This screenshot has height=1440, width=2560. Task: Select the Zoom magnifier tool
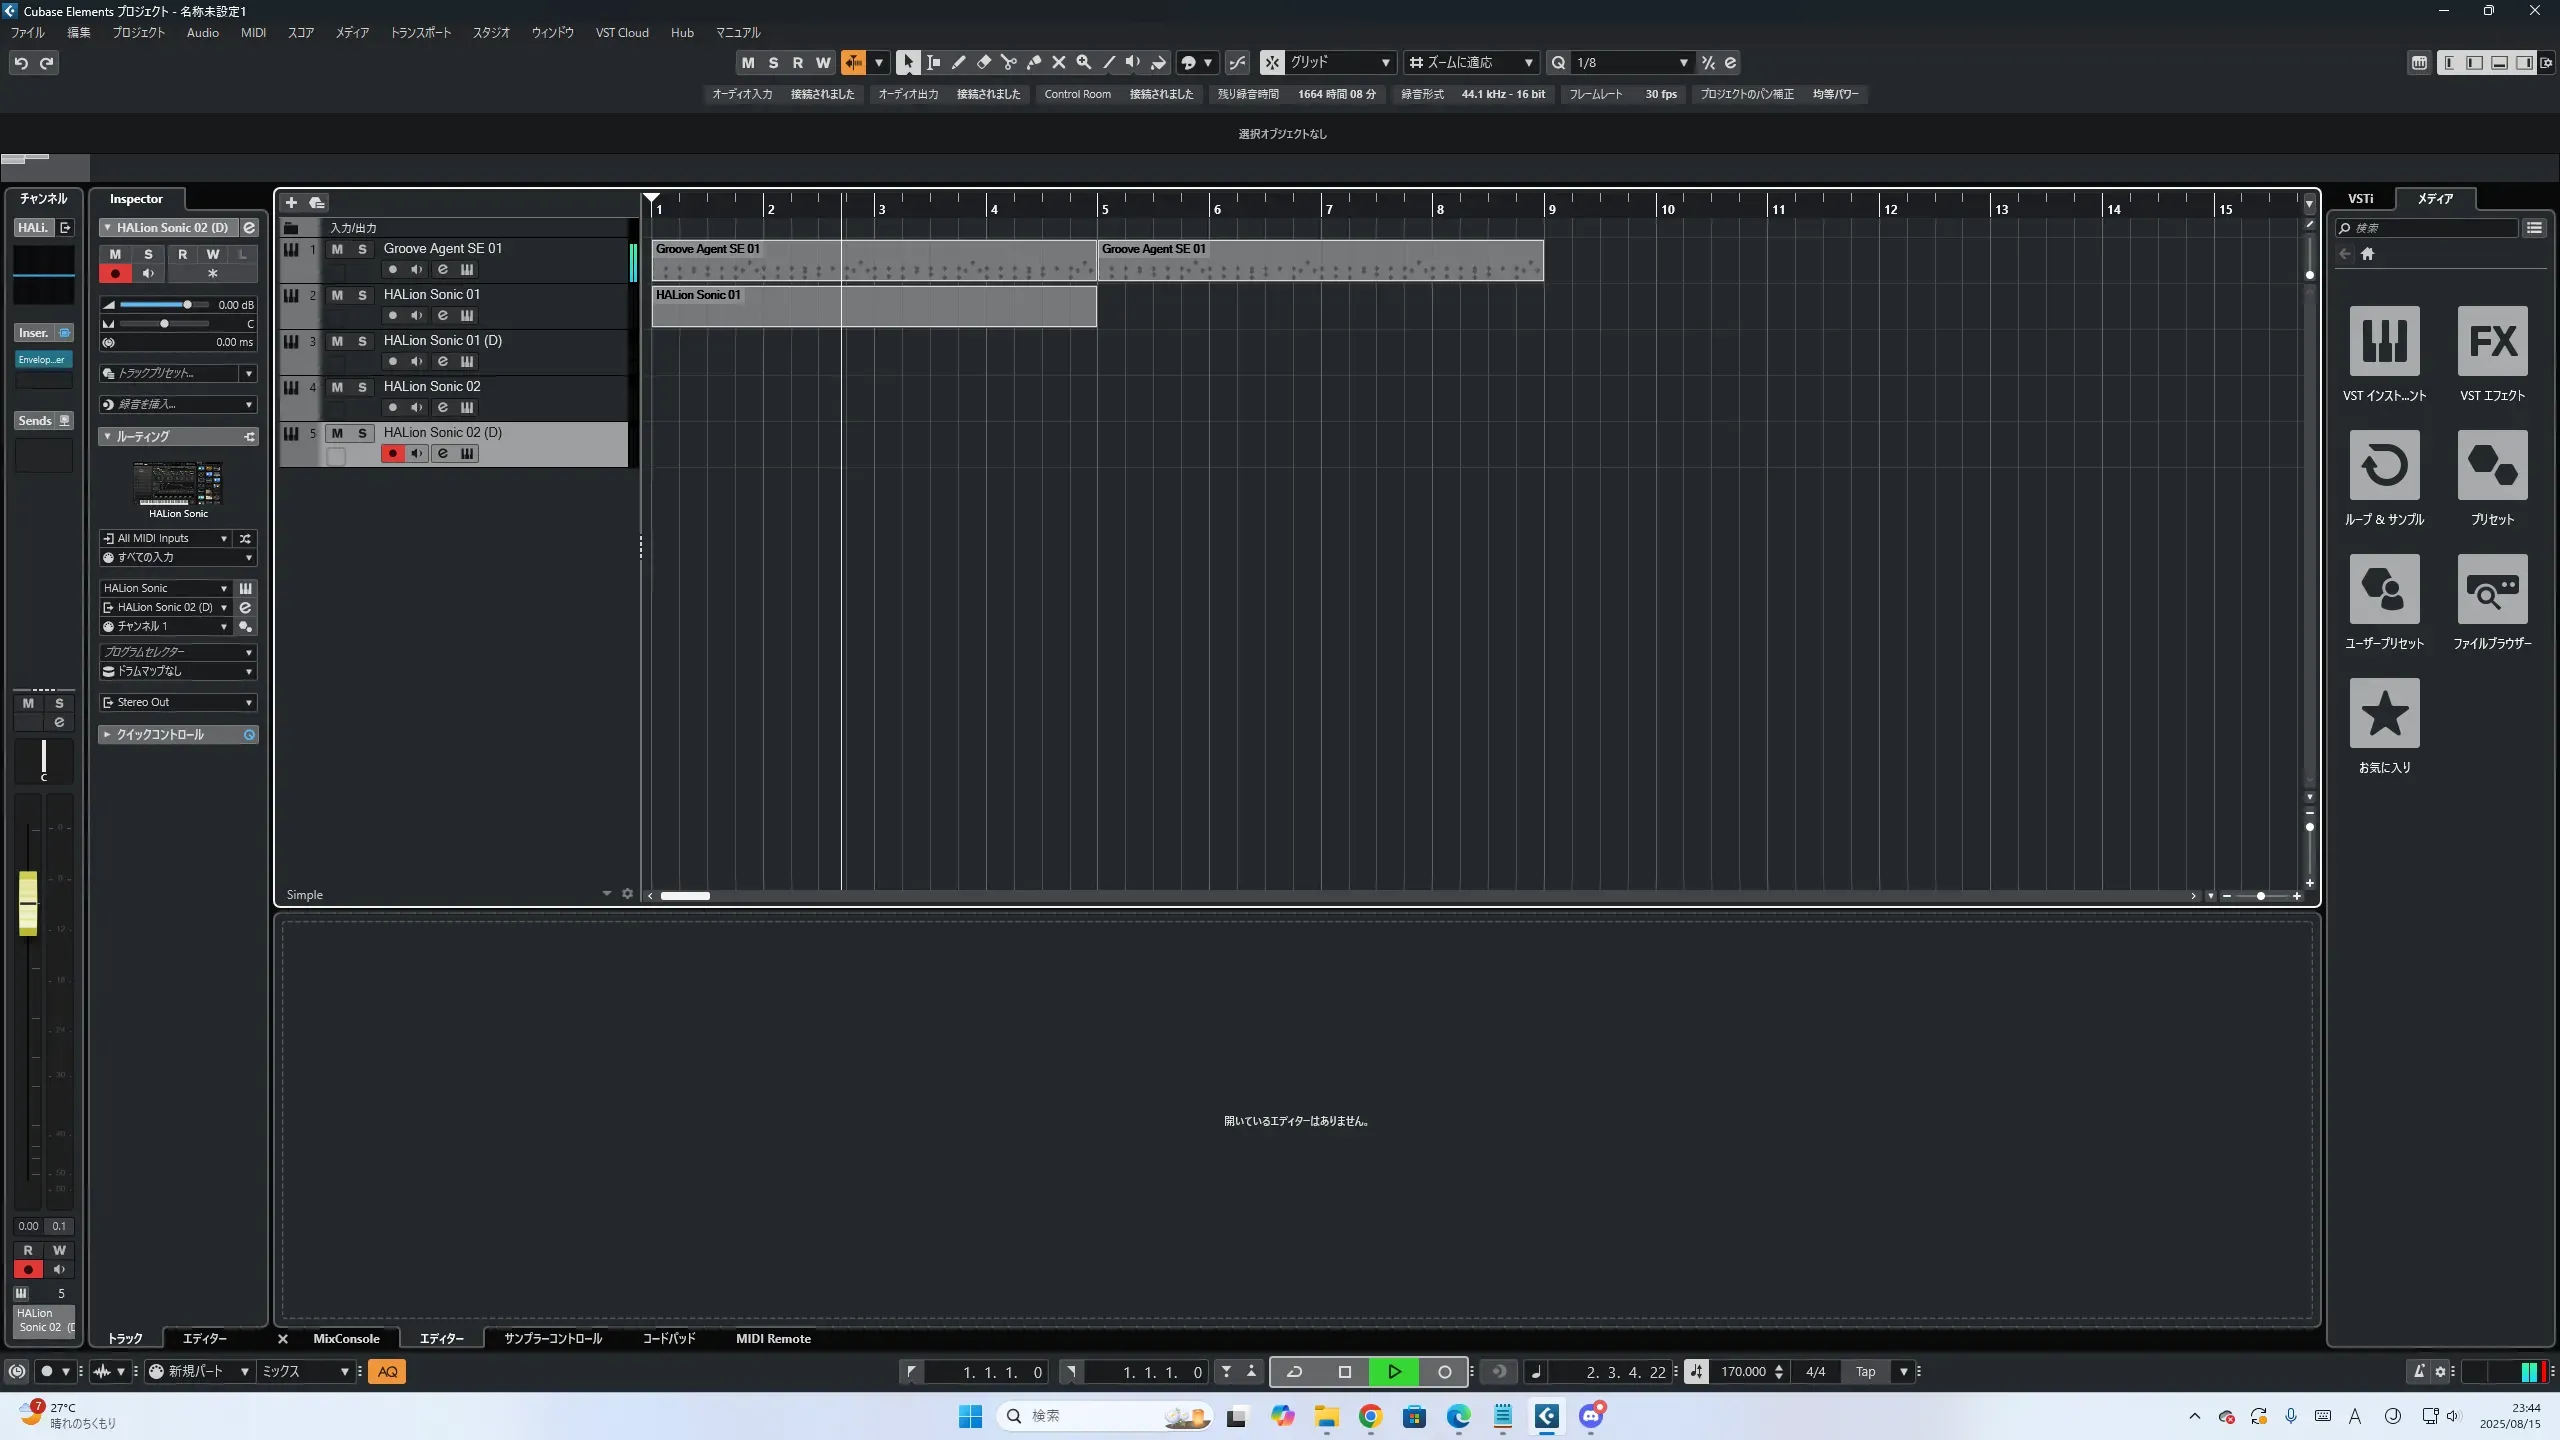tap(1083, 63)
